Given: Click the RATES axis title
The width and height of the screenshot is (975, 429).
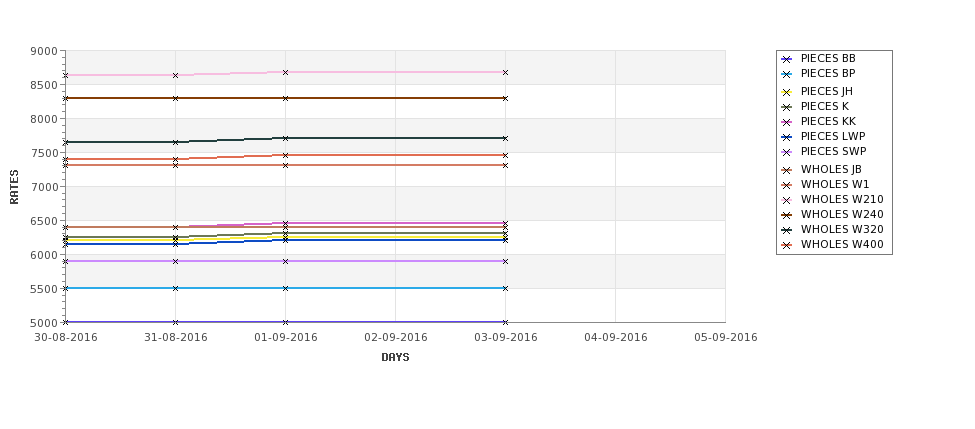Looking at the screenshot, I should pos(14,187).
